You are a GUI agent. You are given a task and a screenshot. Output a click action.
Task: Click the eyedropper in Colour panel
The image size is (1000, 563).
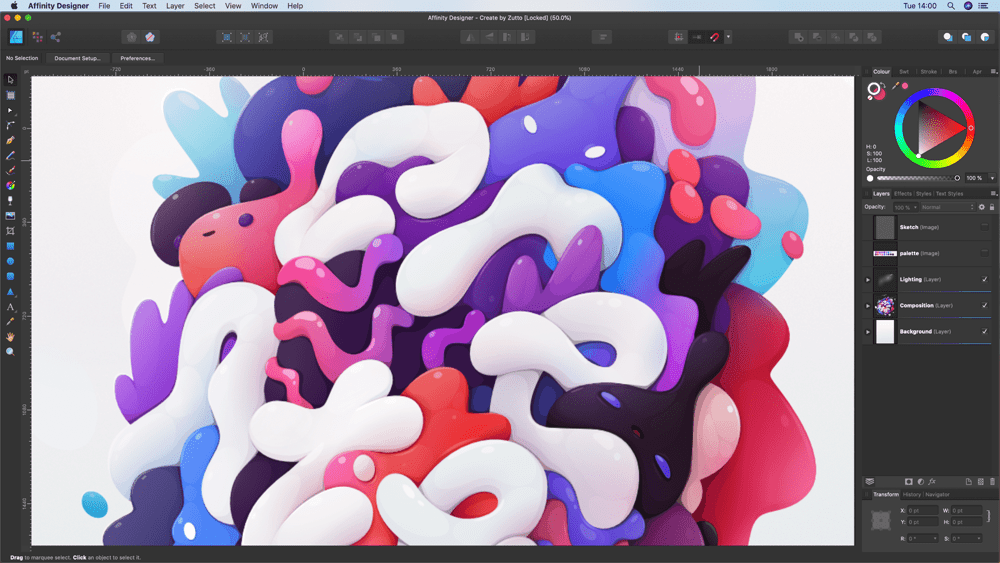(895, 86)
